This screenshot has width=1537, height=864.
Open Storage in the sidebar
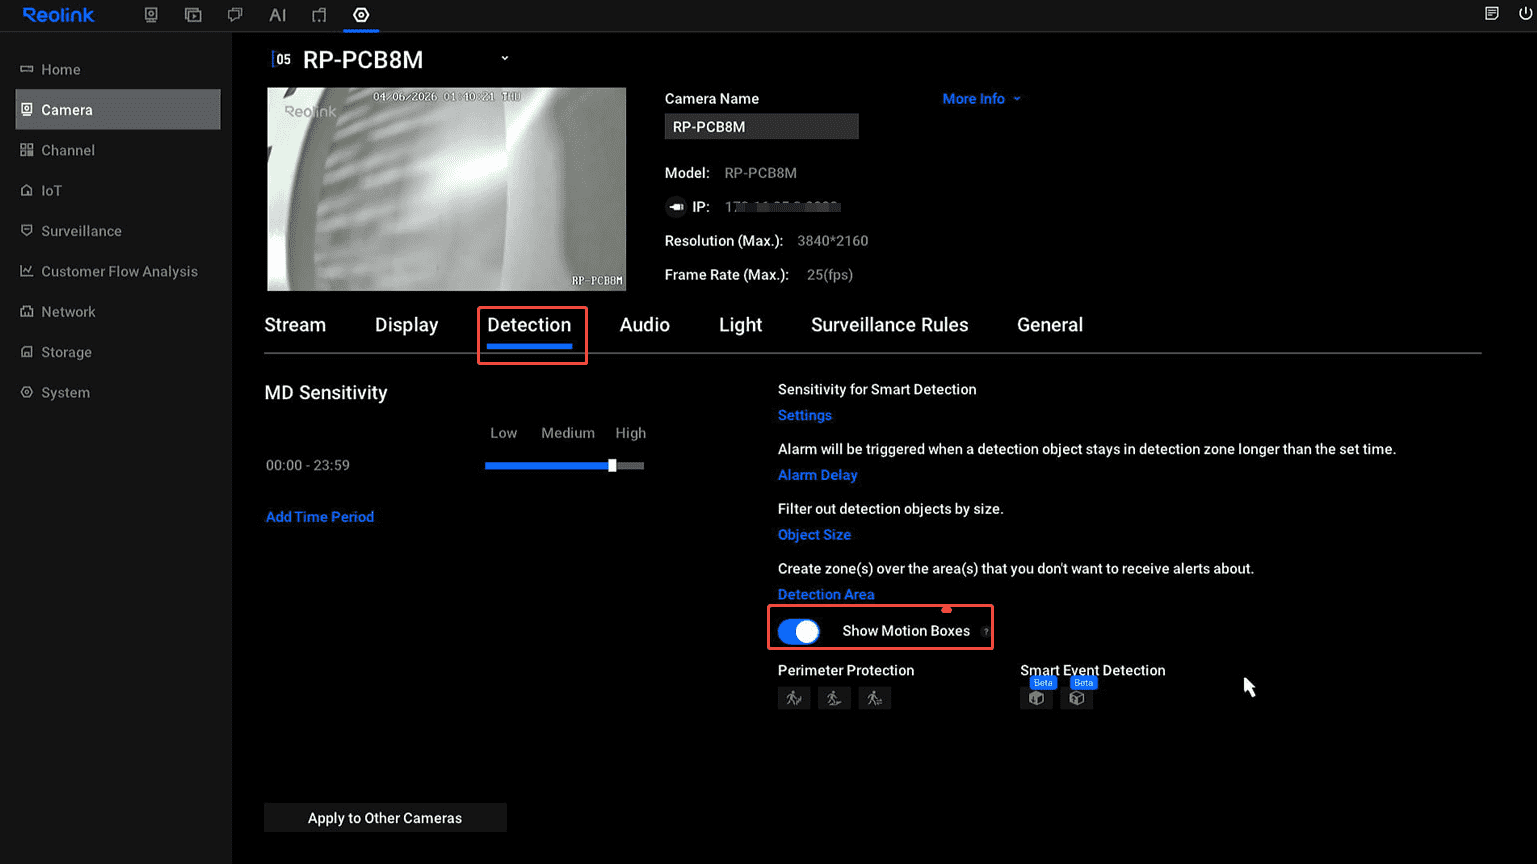coord(118,352)
